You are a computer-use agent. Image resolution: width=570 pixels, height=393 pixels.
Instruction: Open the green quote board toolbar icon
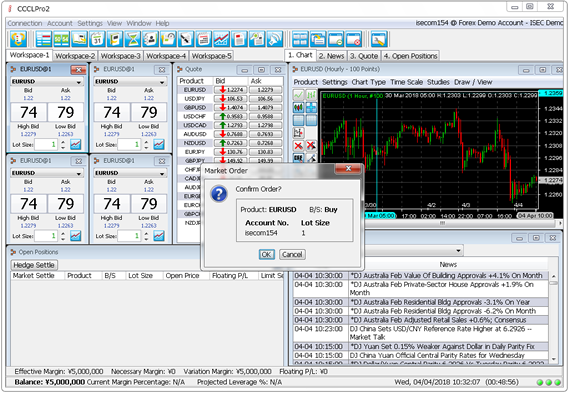tap(61, 39)
